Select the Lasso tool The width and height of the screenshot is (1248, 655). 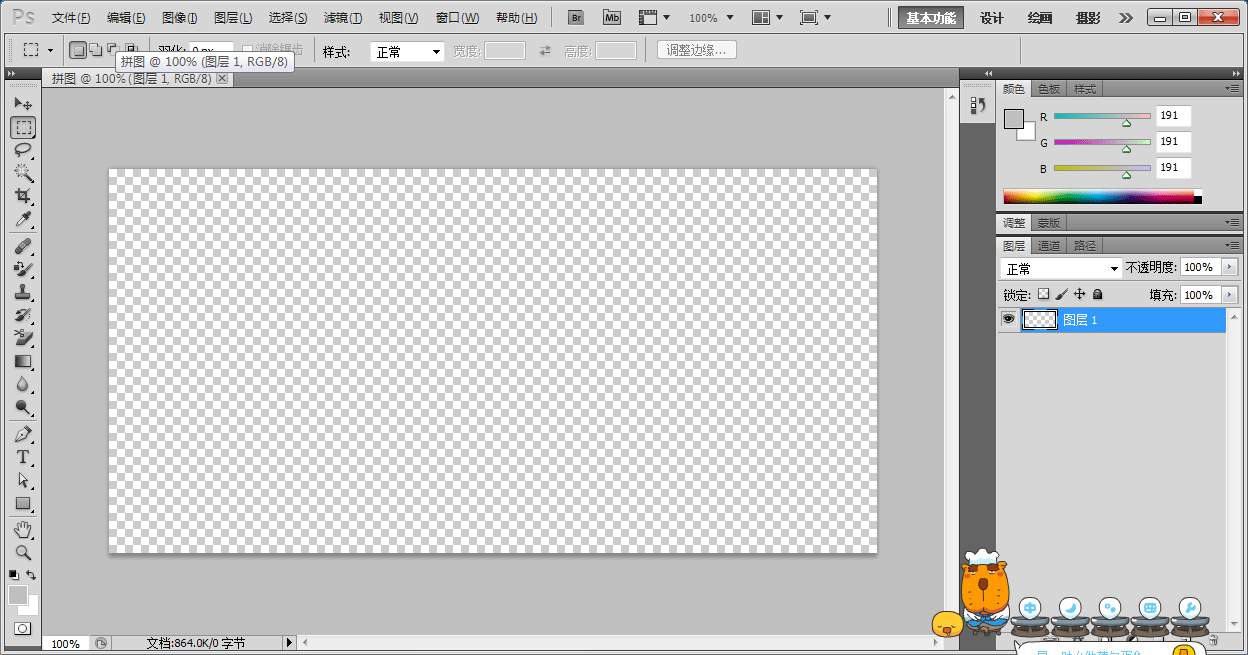pyautogui.click(x=23, y=150)
